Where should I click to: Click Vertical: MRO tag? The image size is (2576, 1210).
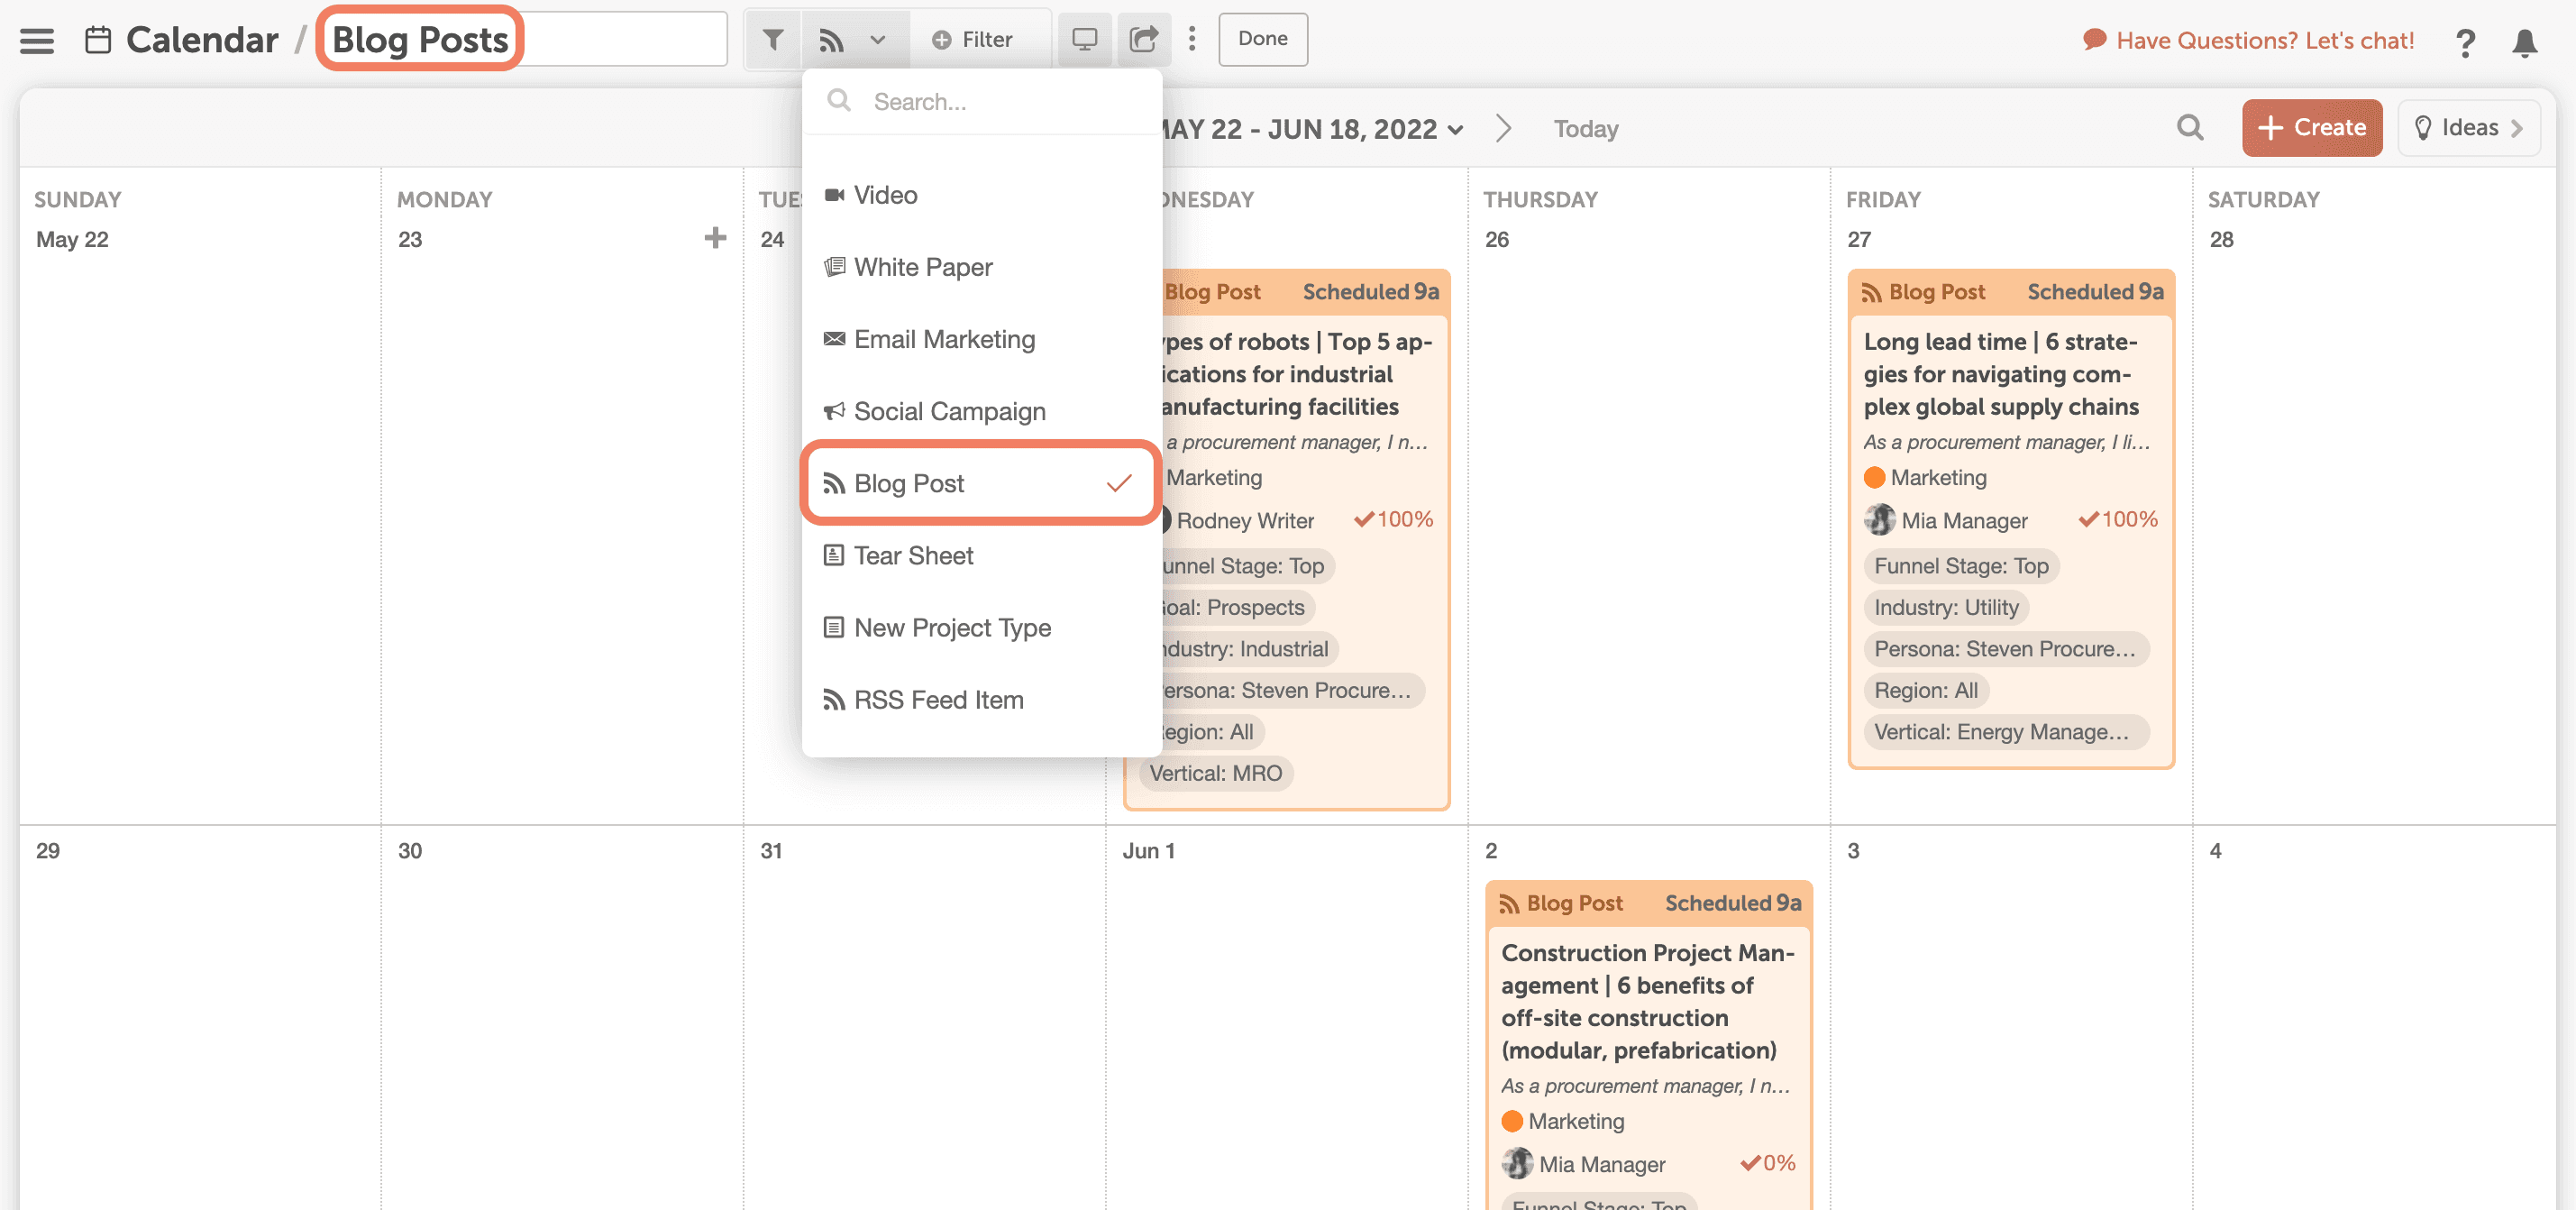point(1216,773)
